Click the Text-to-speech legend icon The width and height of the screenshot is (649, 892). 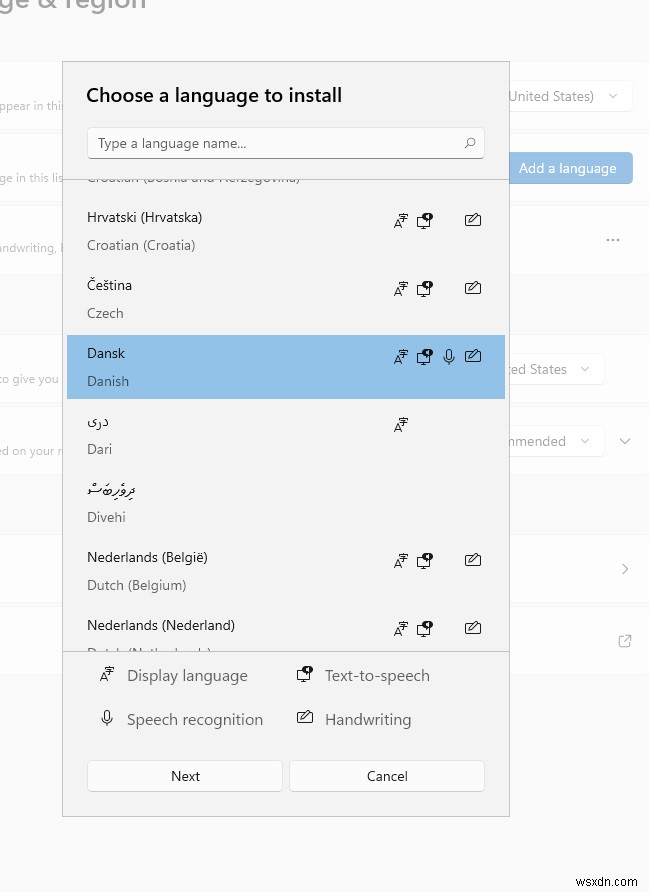pyautogui.click(x=305, y=675)
